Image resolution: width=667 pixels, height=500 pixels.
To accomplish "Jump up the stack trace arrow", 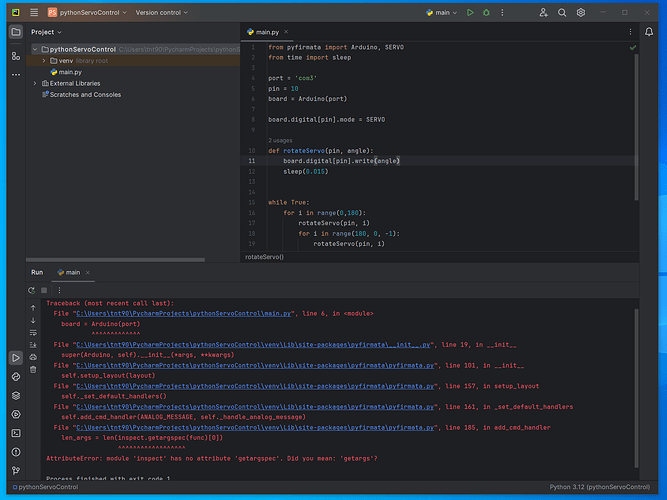I will click(33, 308).
